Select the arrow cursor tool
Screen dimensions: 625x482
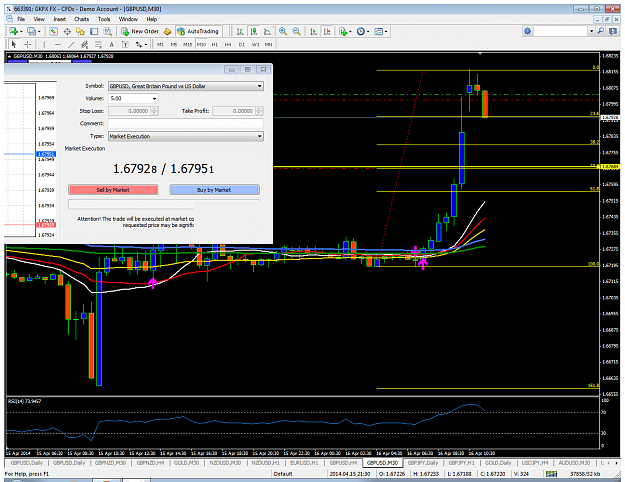[x=14, y=44]
